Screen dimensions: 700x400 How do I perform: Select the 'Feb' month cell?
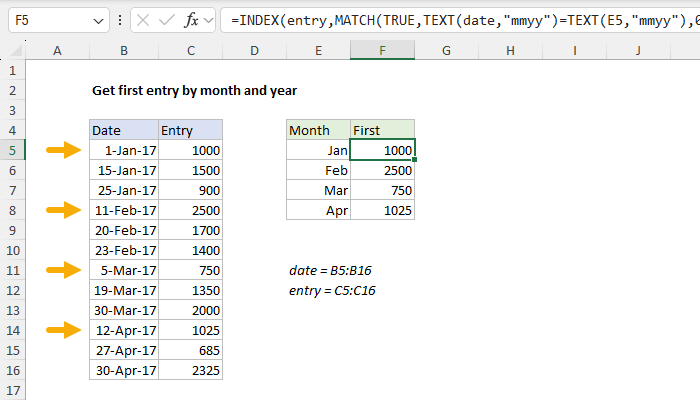click(x=318, y=171)
